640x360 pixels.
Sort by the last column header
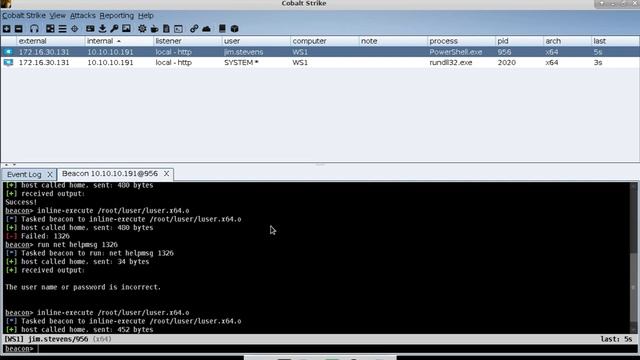tap(615, 41)
